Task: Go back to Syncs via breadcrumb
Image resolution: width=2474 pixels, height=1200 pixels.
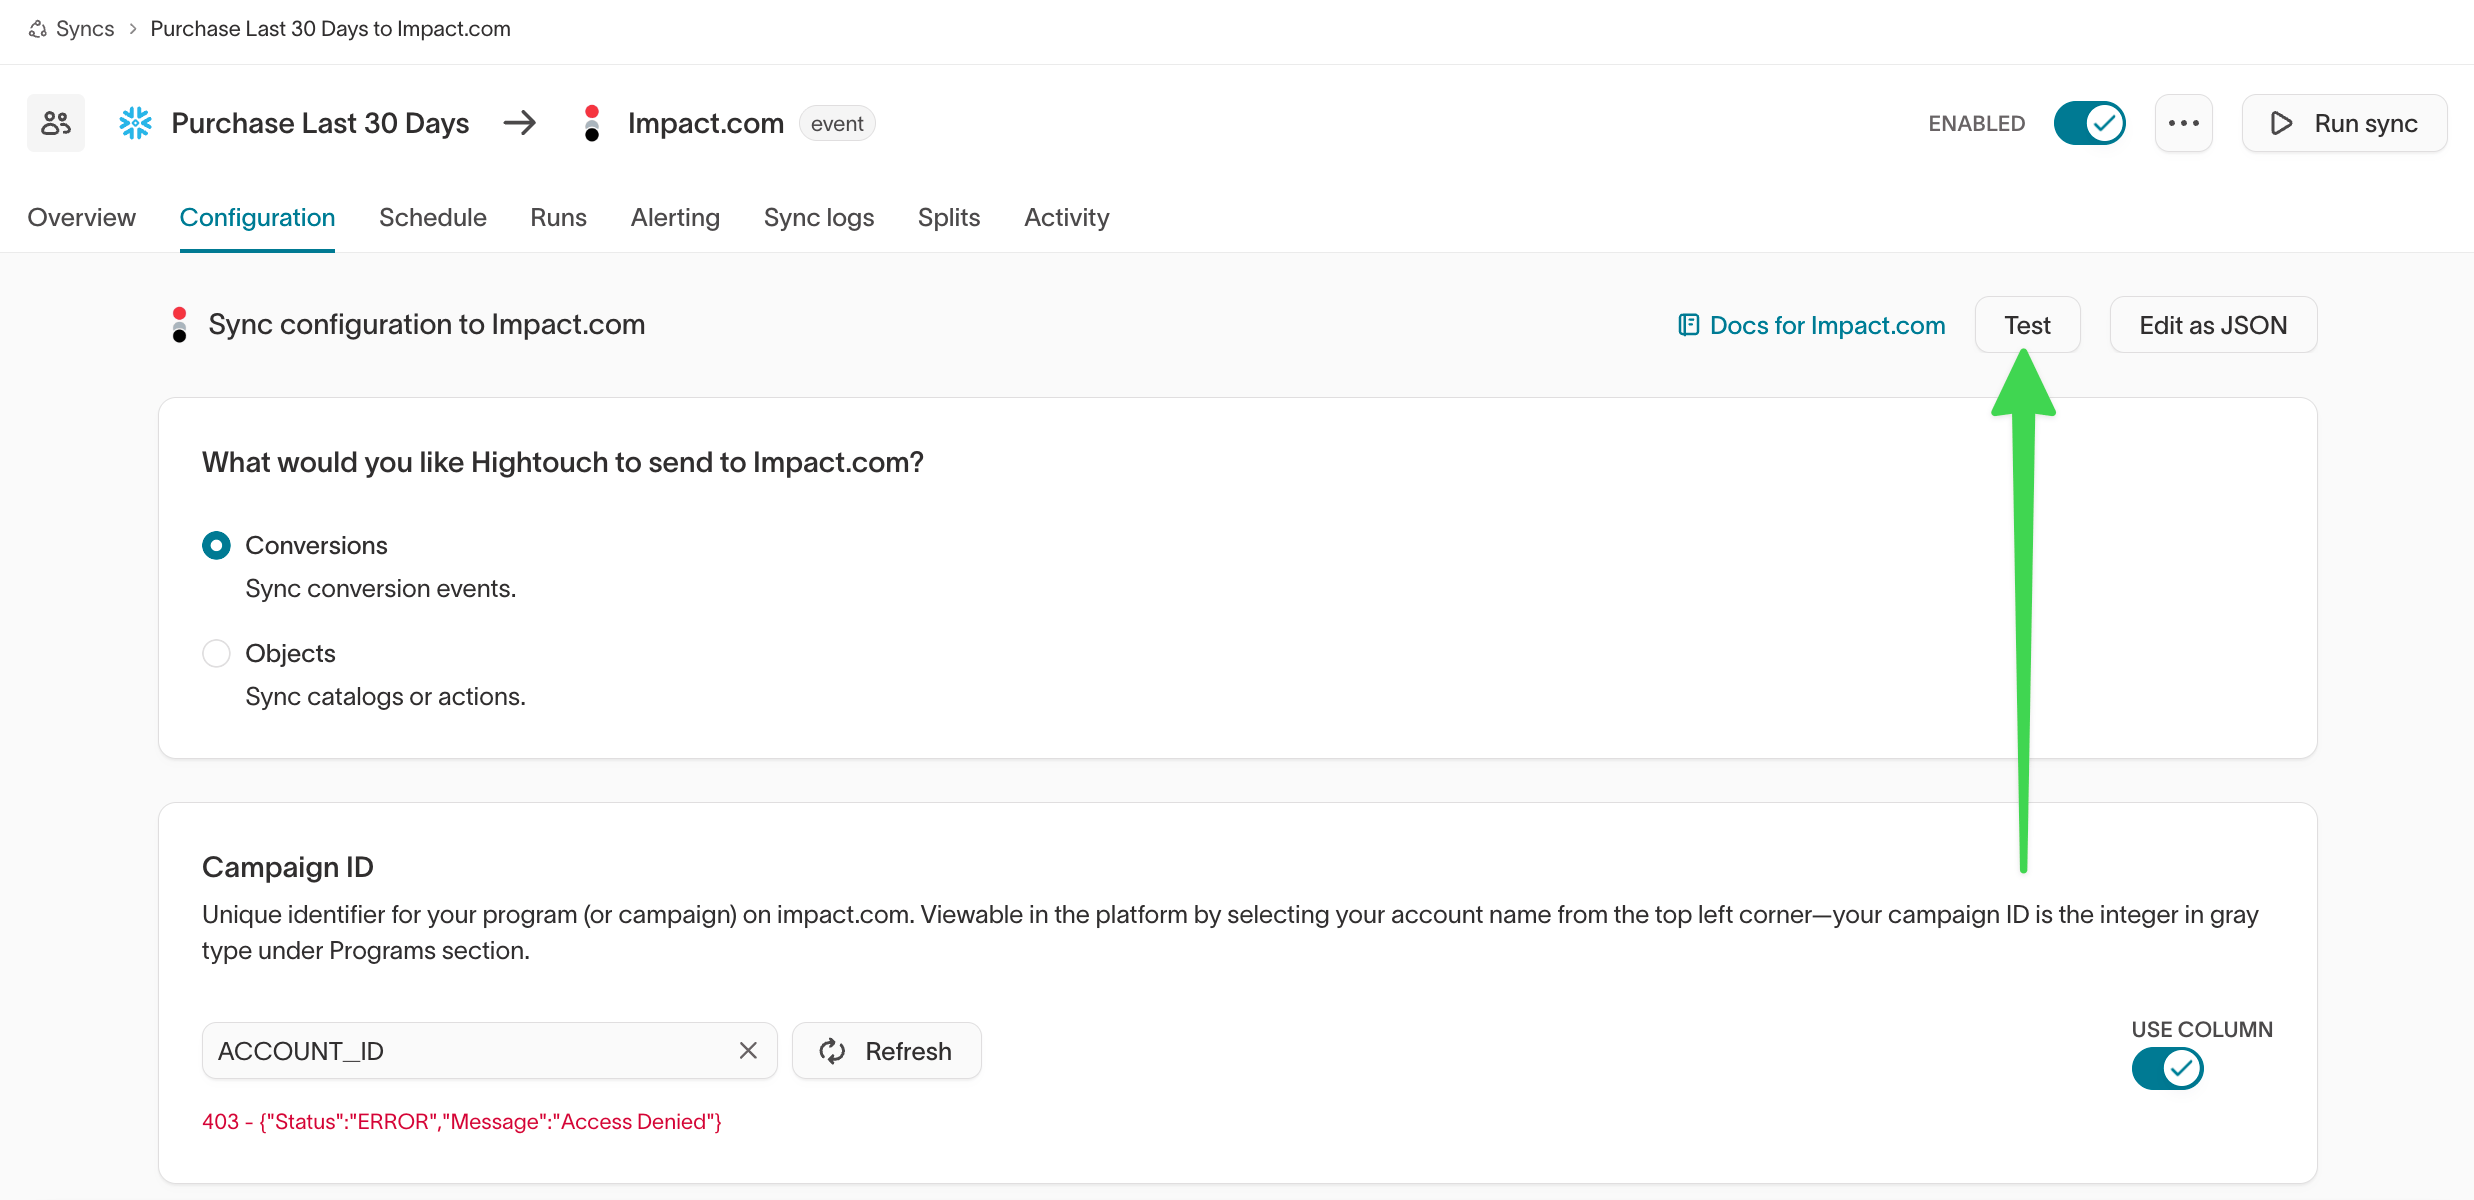Action: (85, 29)
